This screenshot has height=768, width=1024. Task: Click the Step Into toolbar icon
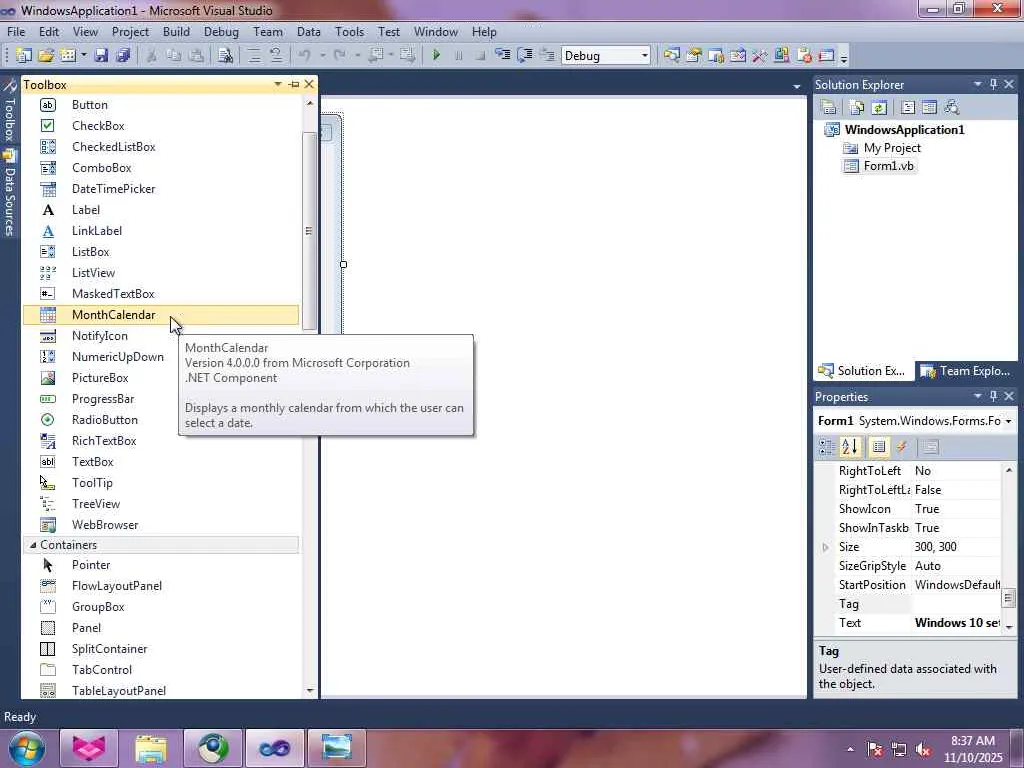(x=503, y=56)
